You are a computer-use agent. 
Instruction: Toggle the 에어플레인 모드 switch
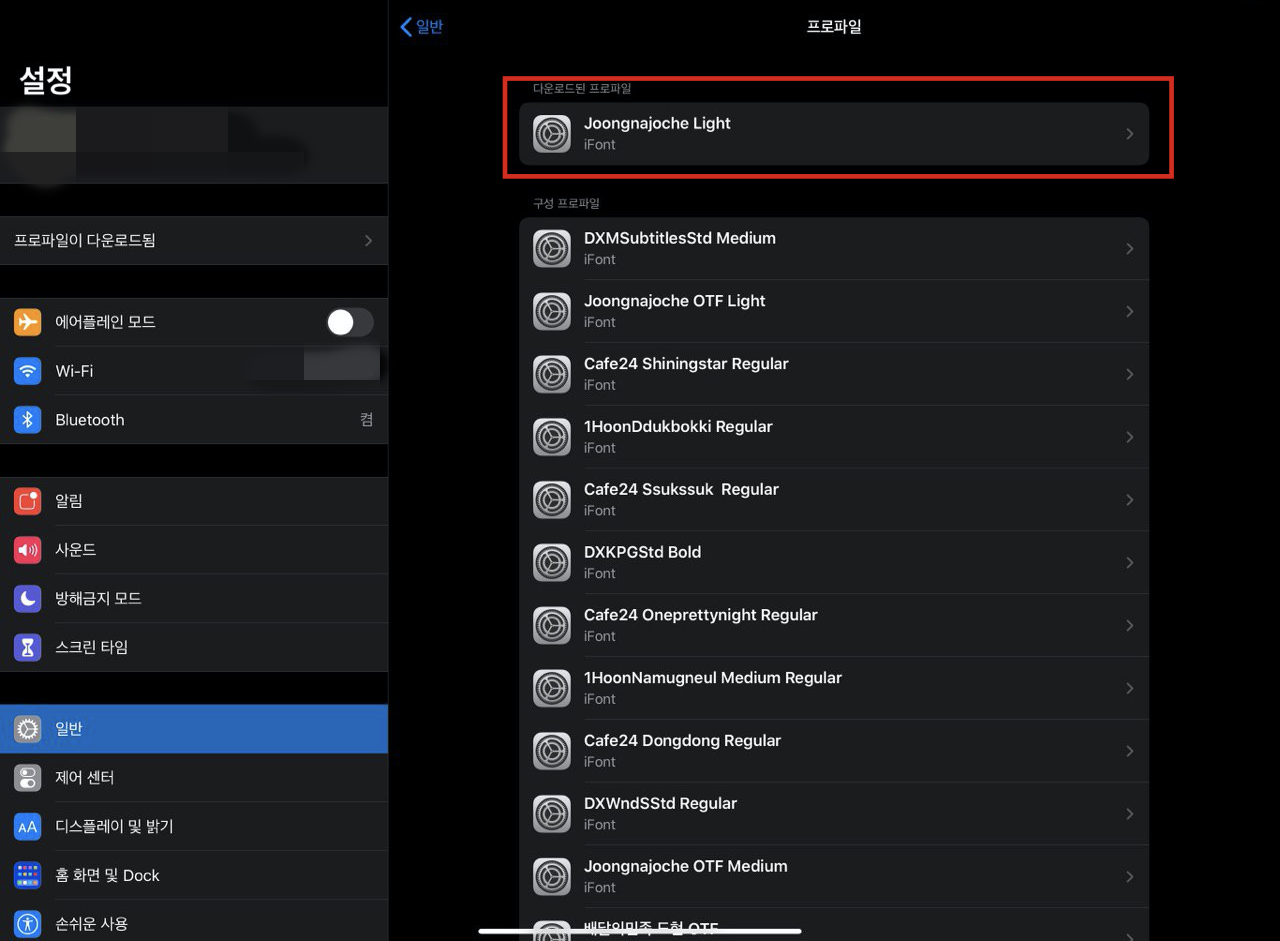pos(350,322)
